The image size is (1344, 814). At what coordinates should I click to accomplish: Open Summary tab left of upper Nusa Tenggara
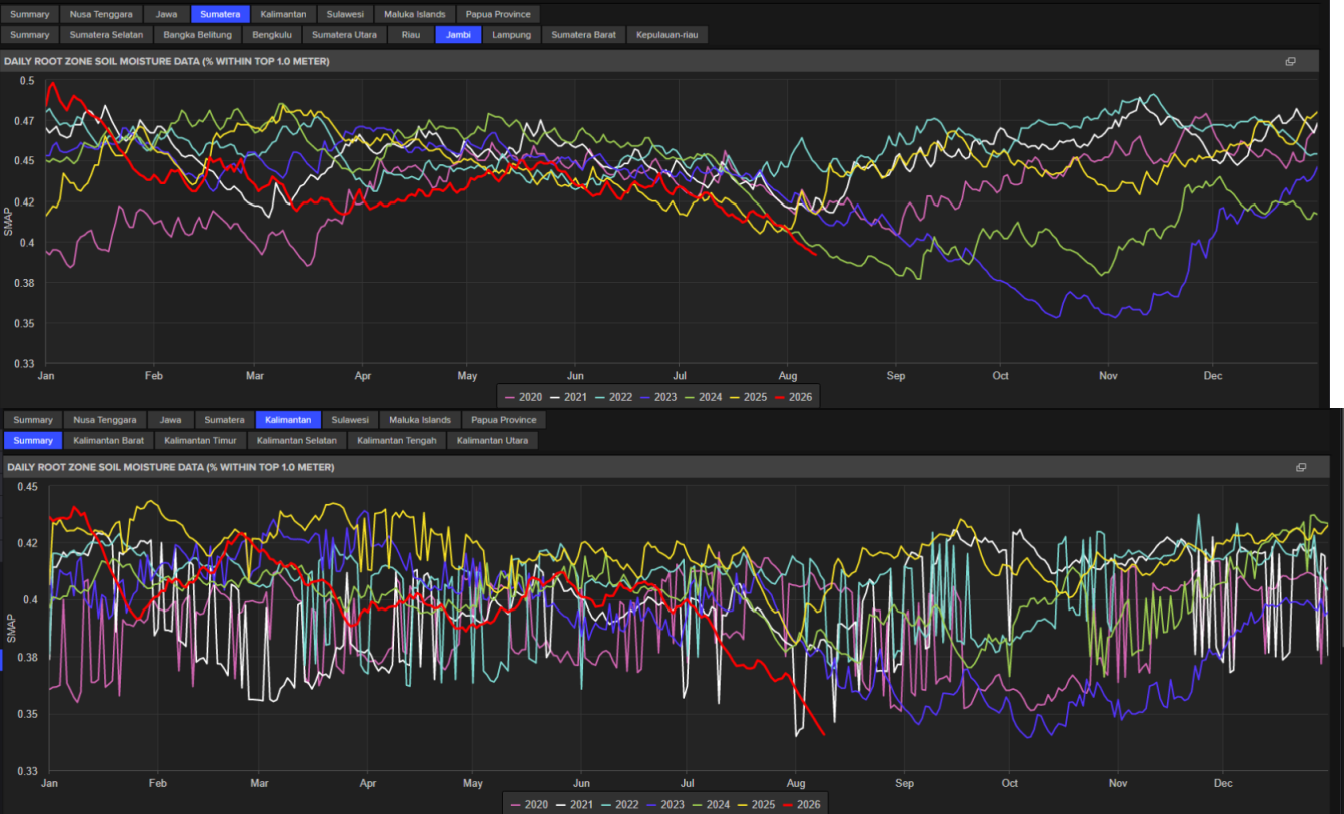(30, 14)
